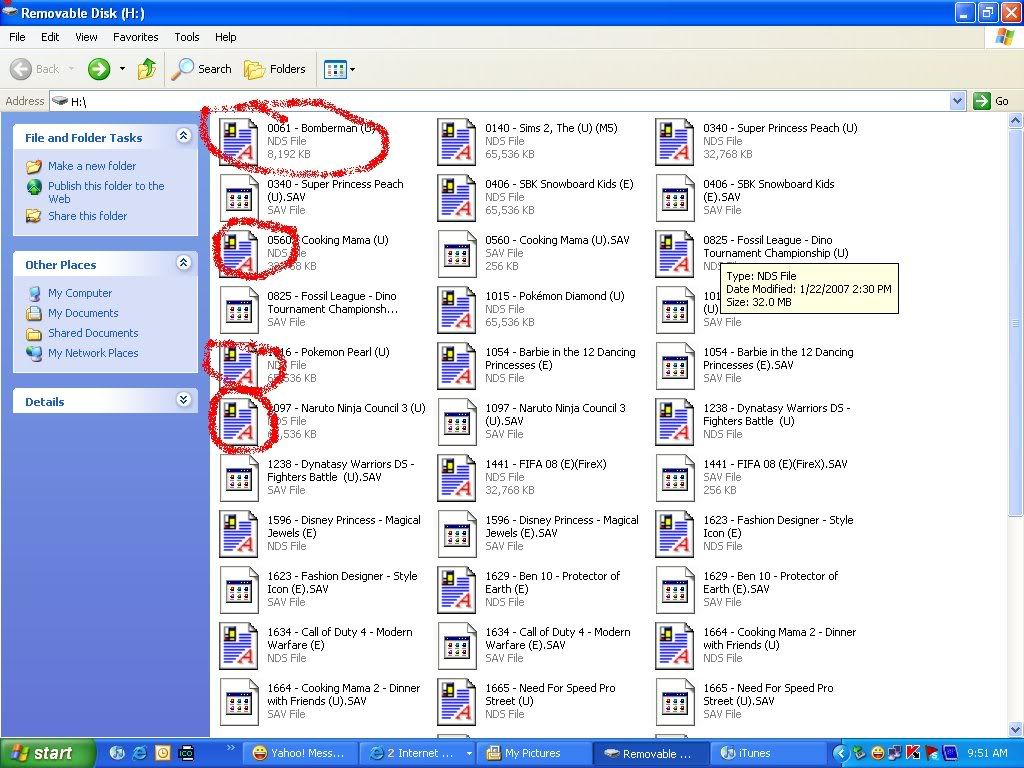Select the Need For Speed Pro Street (U).SAV icon
Viewport: 1024px width, 768px height.
[674, 703]
